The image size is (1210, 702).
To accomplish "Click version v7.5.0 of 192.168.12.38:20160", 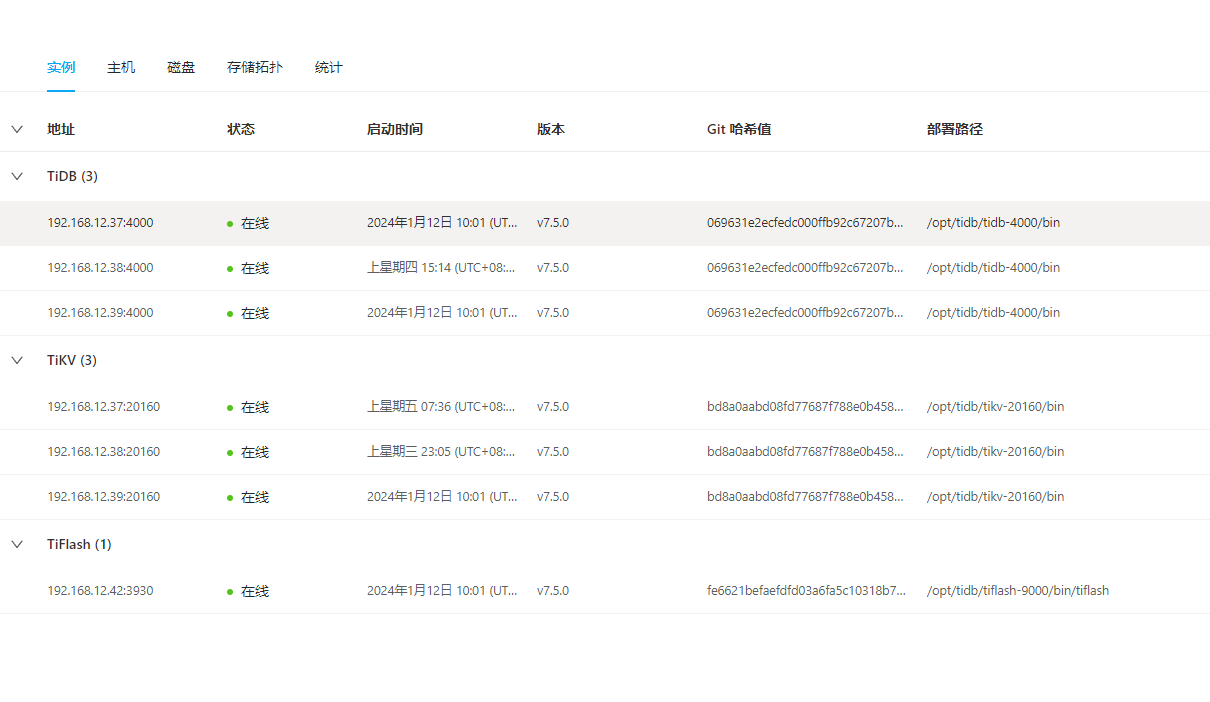I will pos(553,452).
